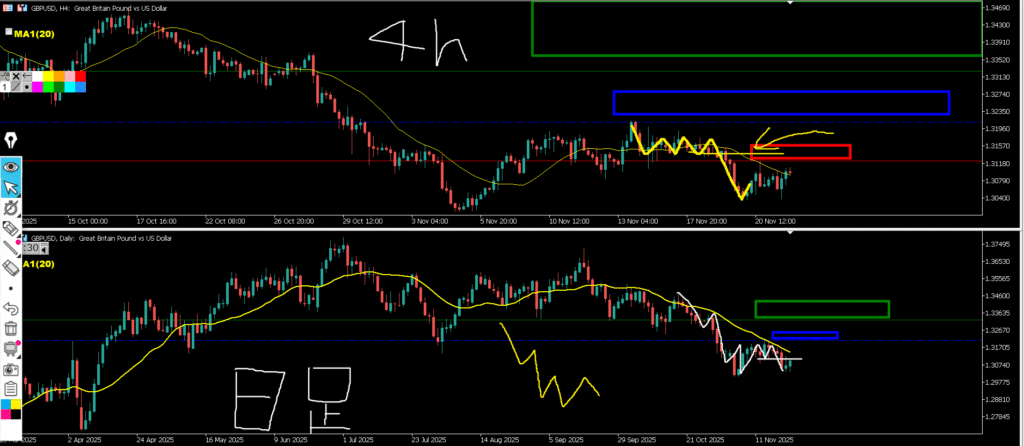Click the 1.32670 price label on Daily chart
The height and width of the screenshot is (446, 1024).
pos(999,330)
